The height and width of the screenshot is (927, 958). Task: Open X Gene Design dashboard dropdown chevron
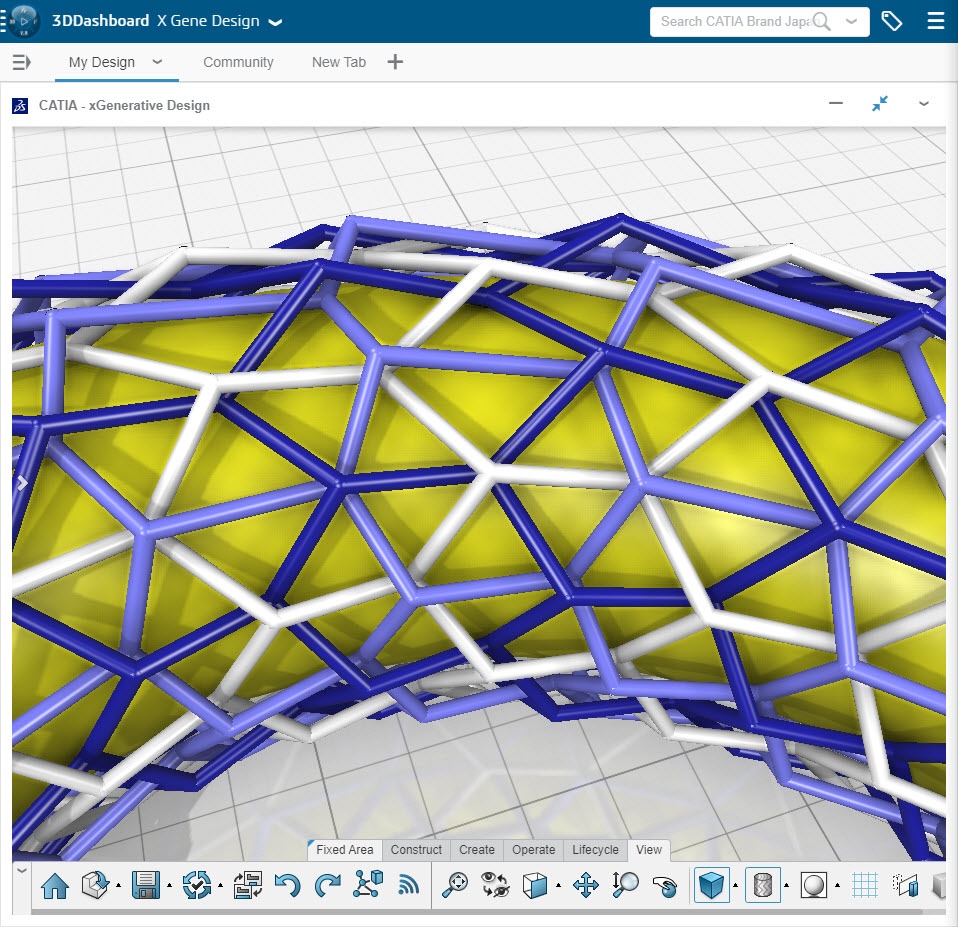pyautogui.click(x=276, y=22)
